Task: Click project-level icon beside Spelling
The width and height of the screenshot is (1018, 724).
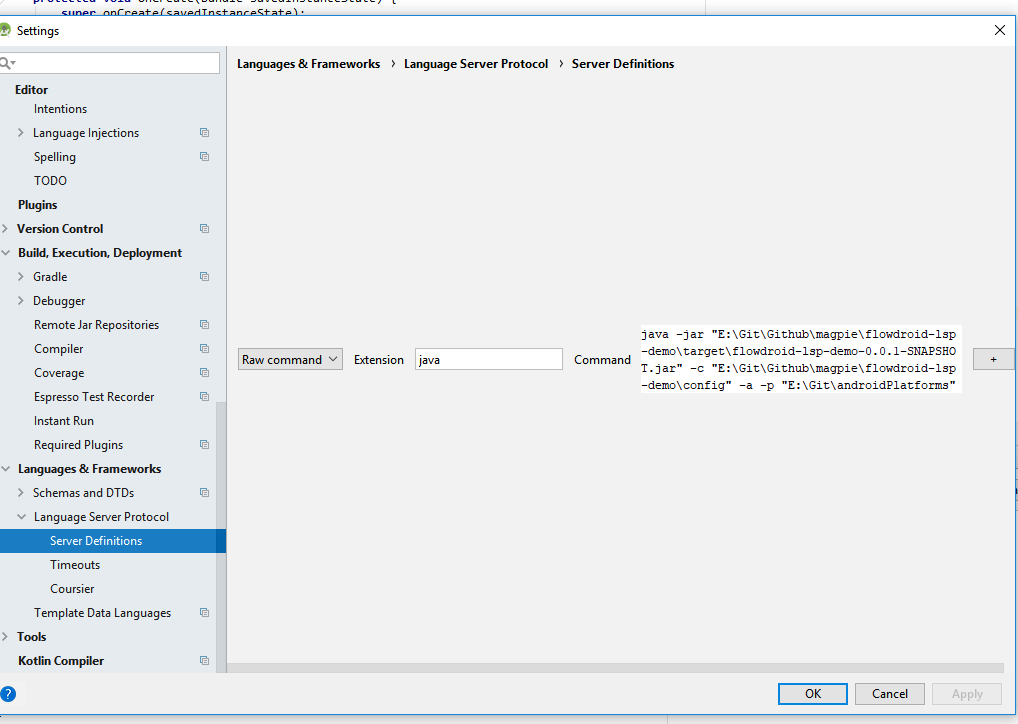Action: 205,156
